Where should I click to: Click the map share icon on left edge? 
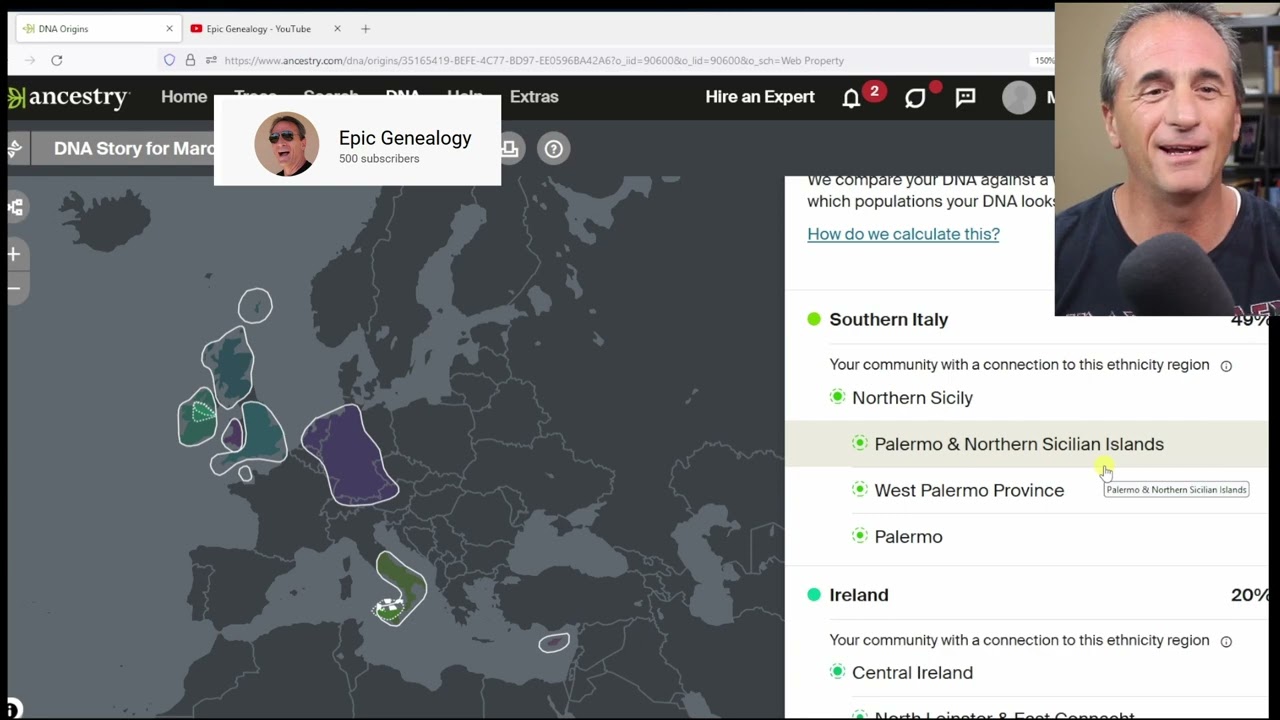(x=15, y=207)
